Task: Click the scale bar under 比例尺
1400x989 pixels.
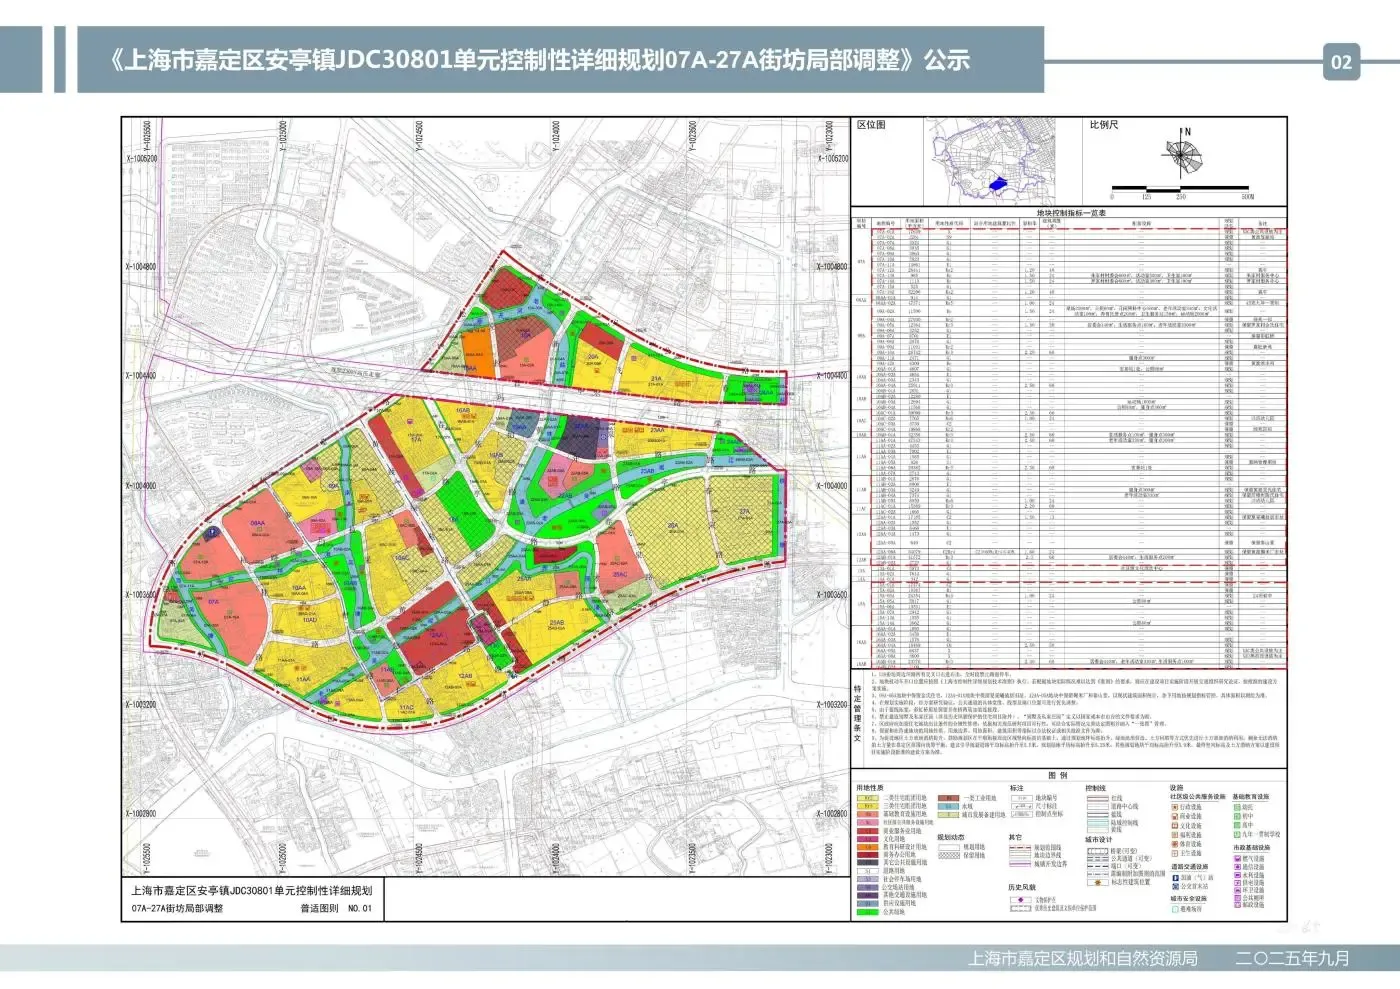Action: (x=1180, y=188)
